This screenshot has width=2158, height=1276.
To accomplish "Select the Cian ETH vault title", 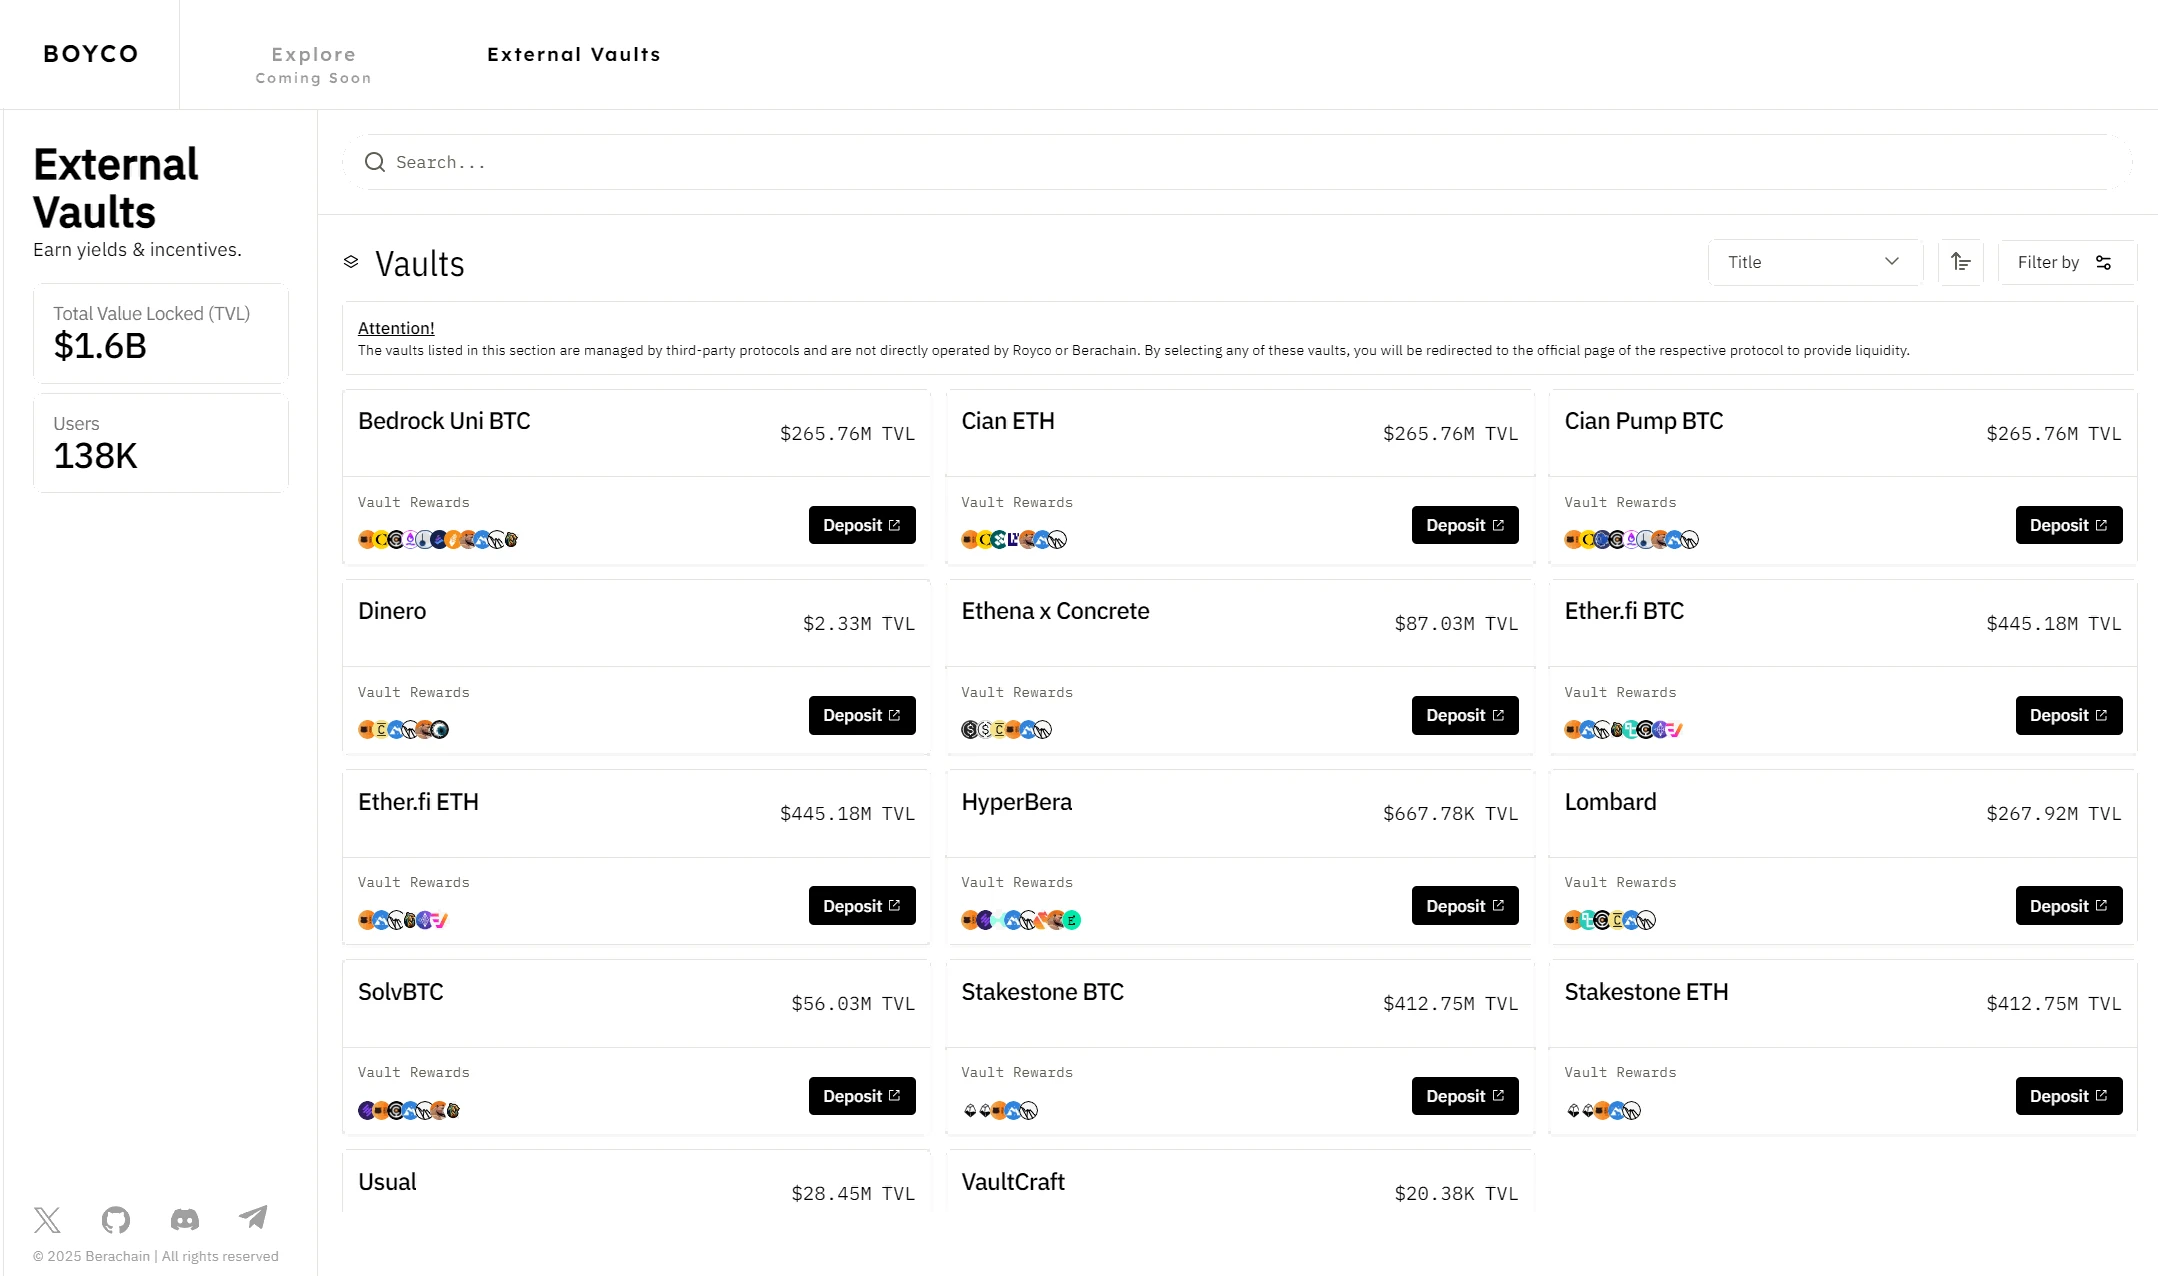I will (1008, 421).
